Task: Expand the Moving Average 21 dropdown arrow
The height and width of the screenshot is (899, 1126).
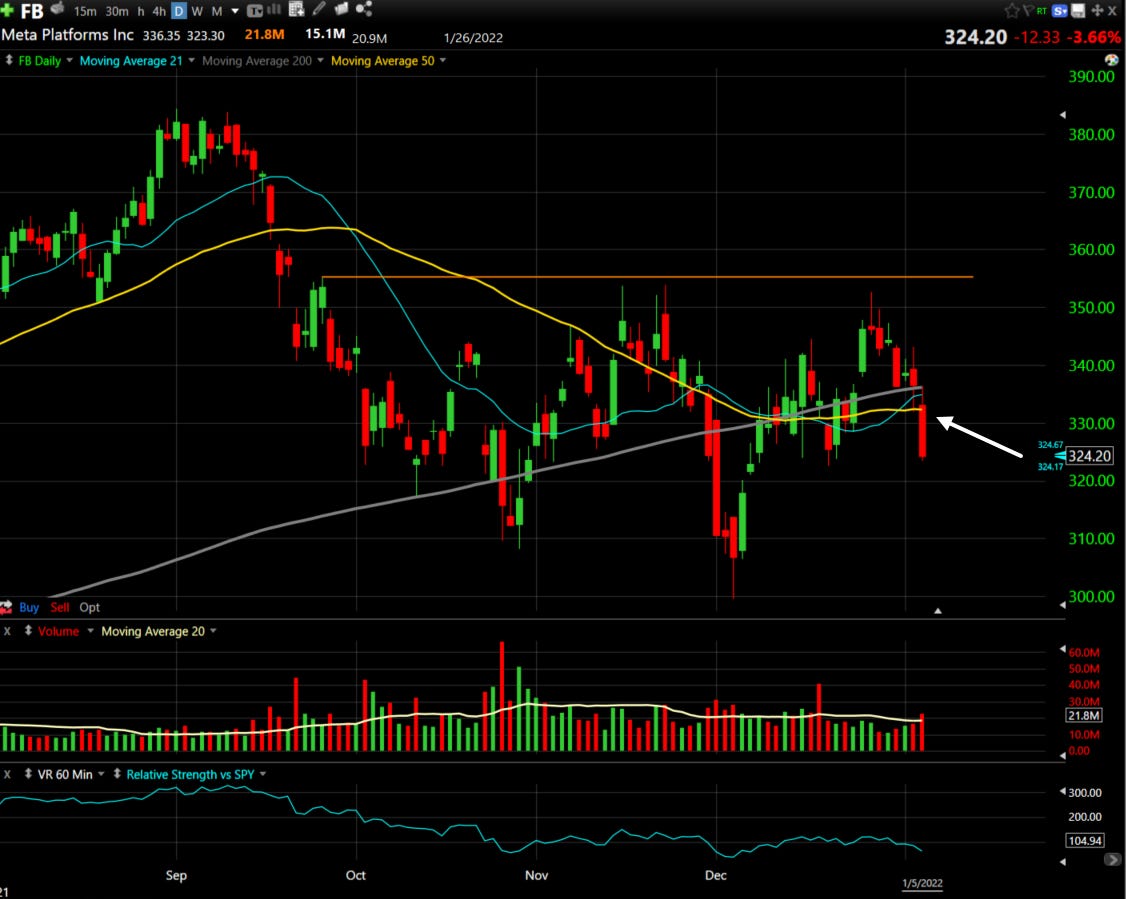Action: click(191, 60)
